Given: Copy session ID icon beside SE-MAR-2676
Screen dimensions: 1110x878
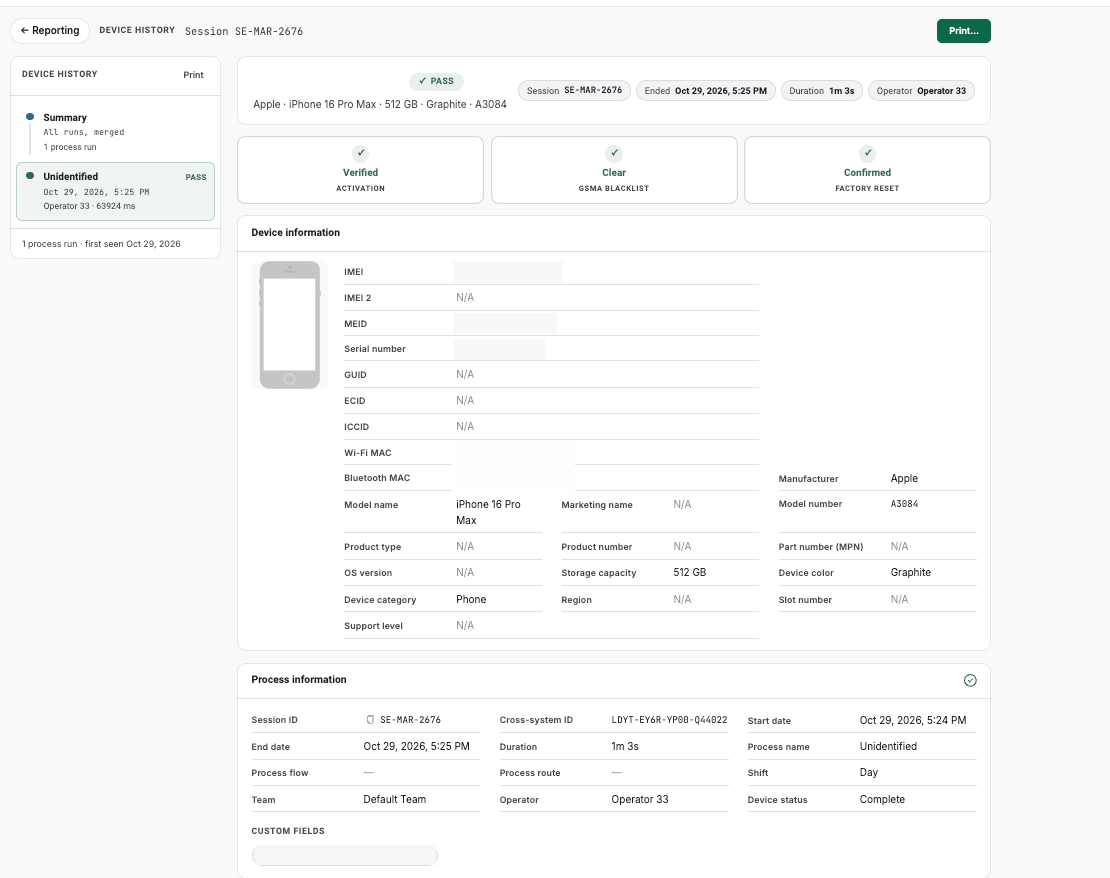Looking at the screenshot, I should coord(370,719).
